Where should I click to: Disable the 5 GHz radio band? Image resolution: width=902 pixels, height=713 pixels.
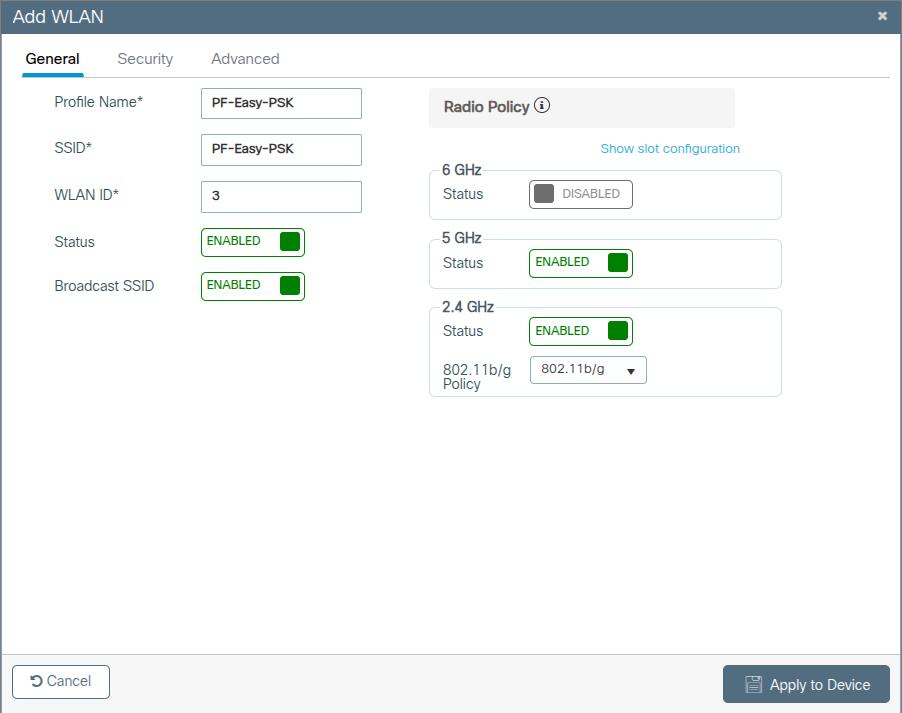pos(580,262)
